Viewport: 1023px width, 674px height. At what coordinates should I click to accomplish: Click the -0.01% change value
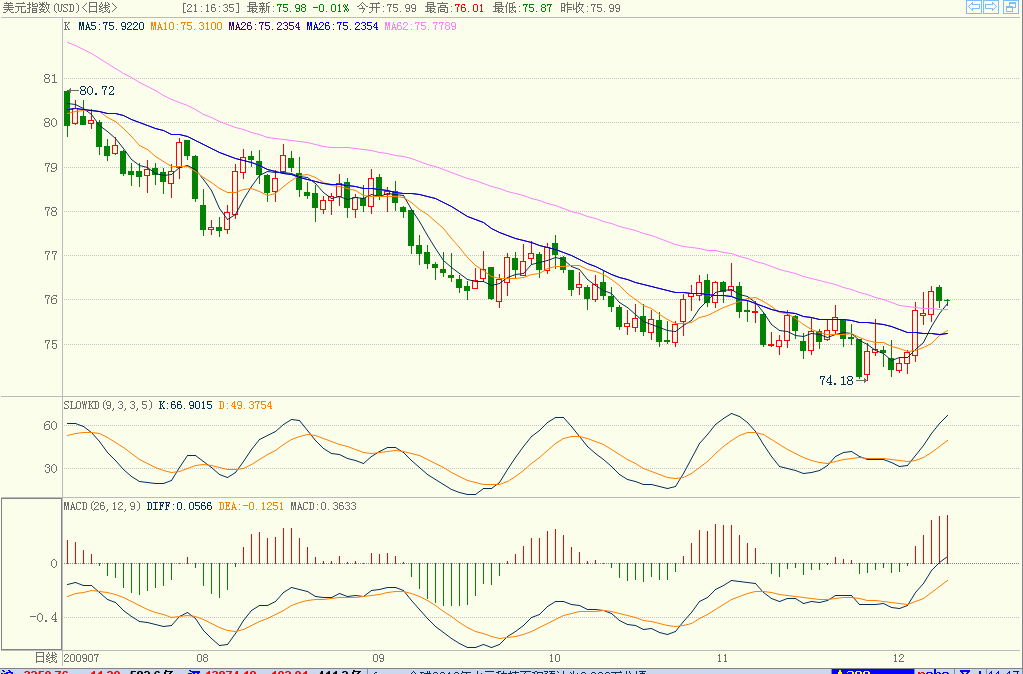[330, 8]
